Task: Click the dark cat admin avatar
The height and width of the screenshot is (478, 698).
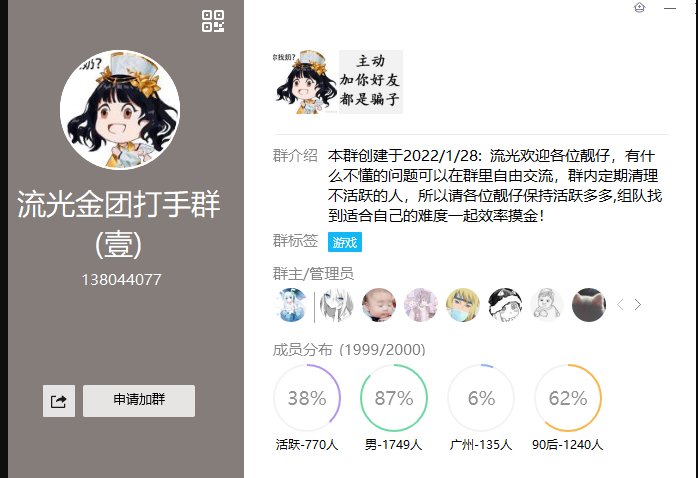Action: (588, 305)
